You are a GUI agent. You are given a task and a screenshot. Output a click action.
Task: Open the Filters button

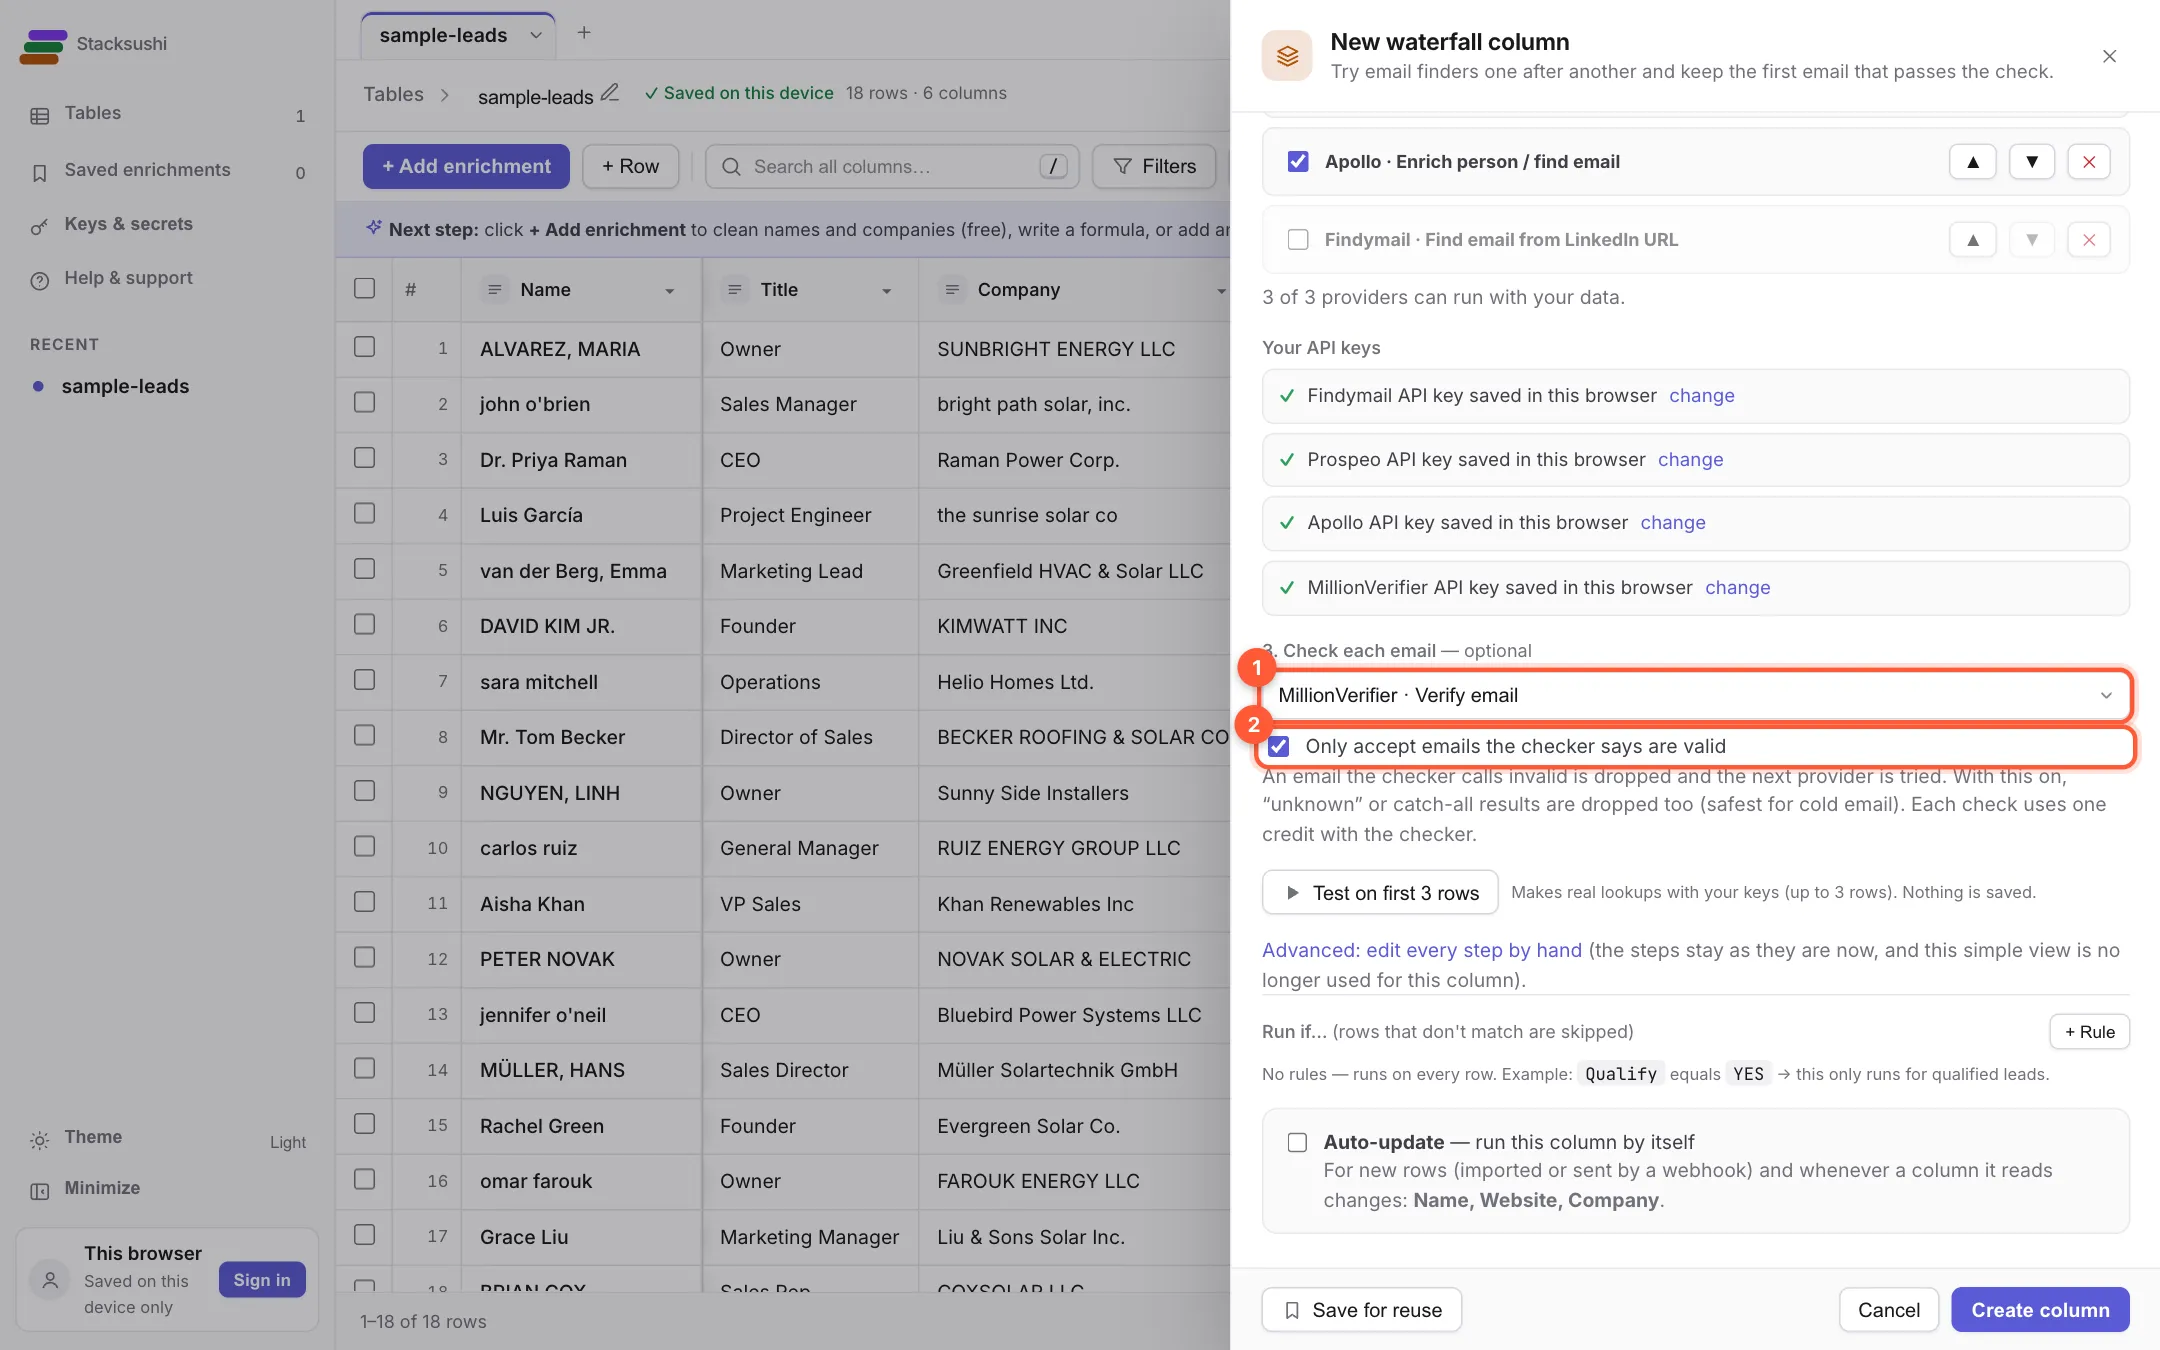click(1154, 167)
